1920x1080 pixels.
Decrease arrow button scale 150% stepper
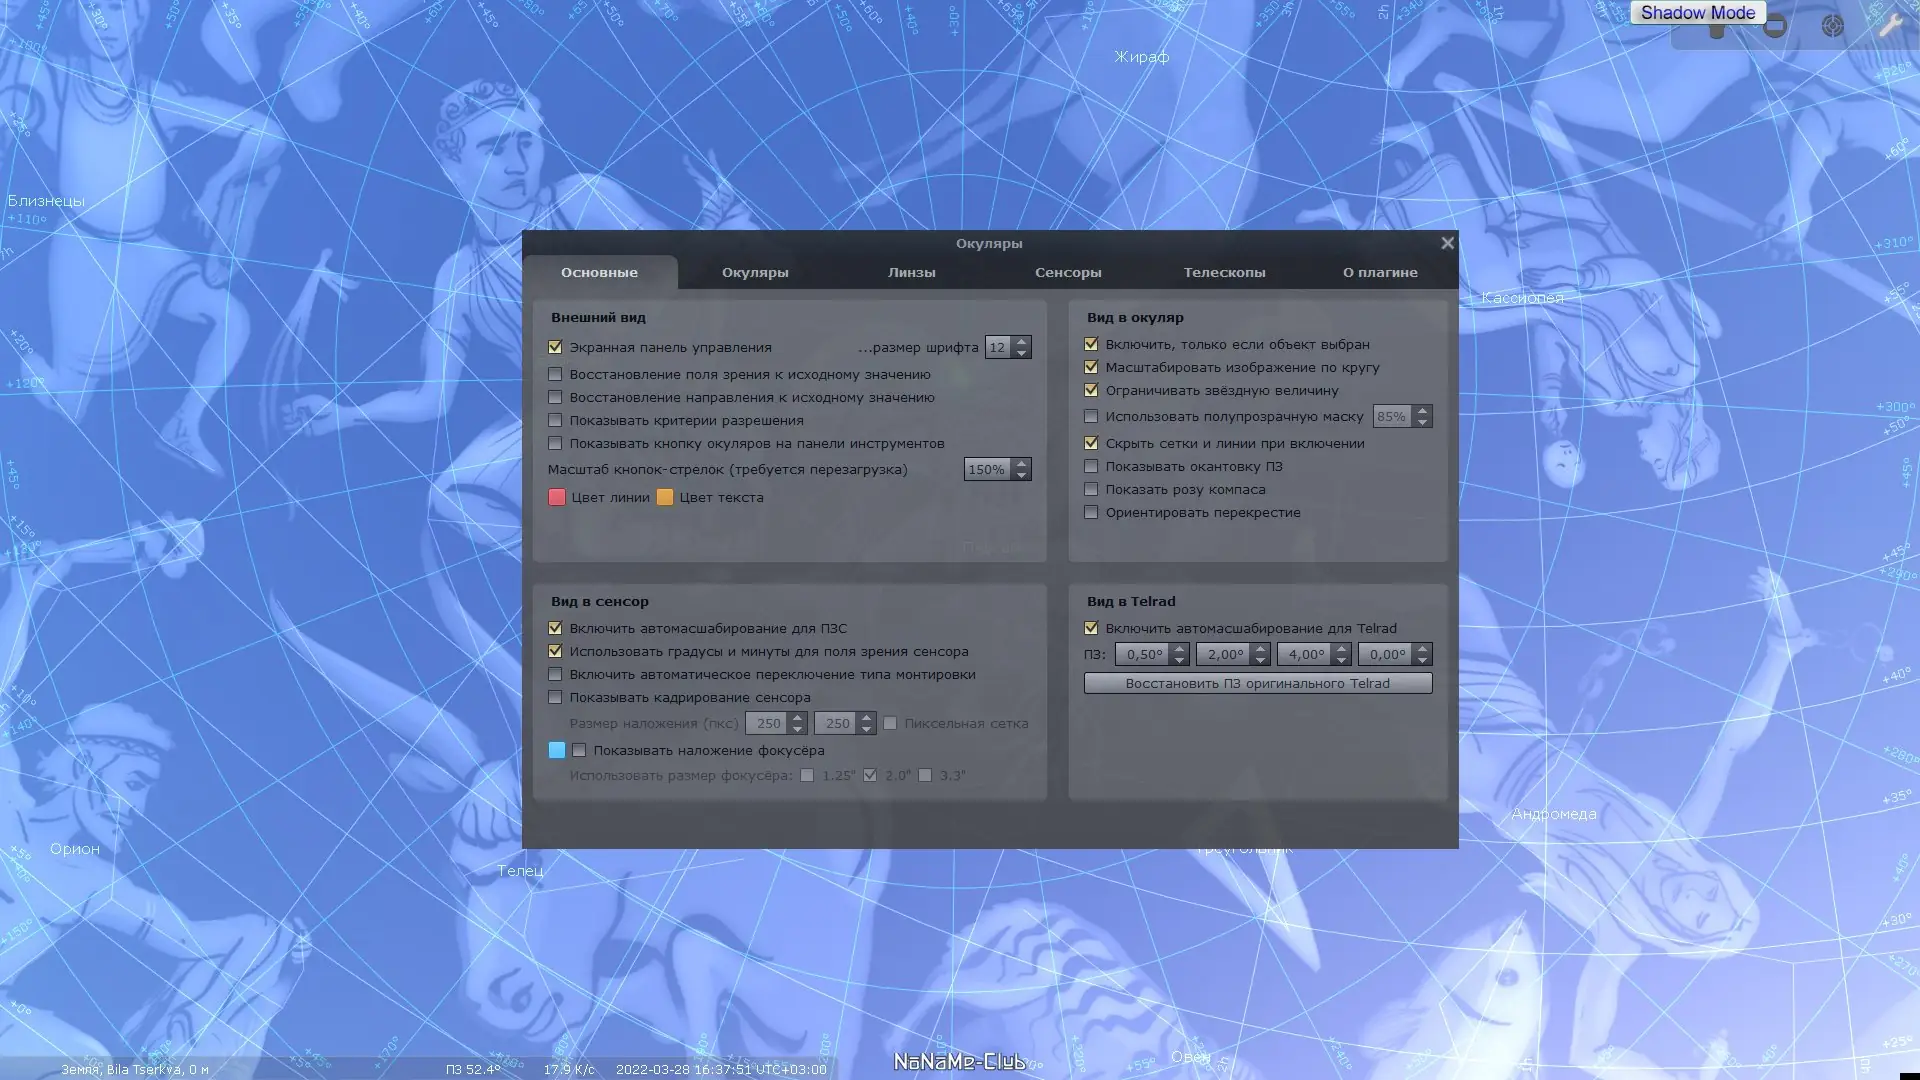(x=1021, y=475)
